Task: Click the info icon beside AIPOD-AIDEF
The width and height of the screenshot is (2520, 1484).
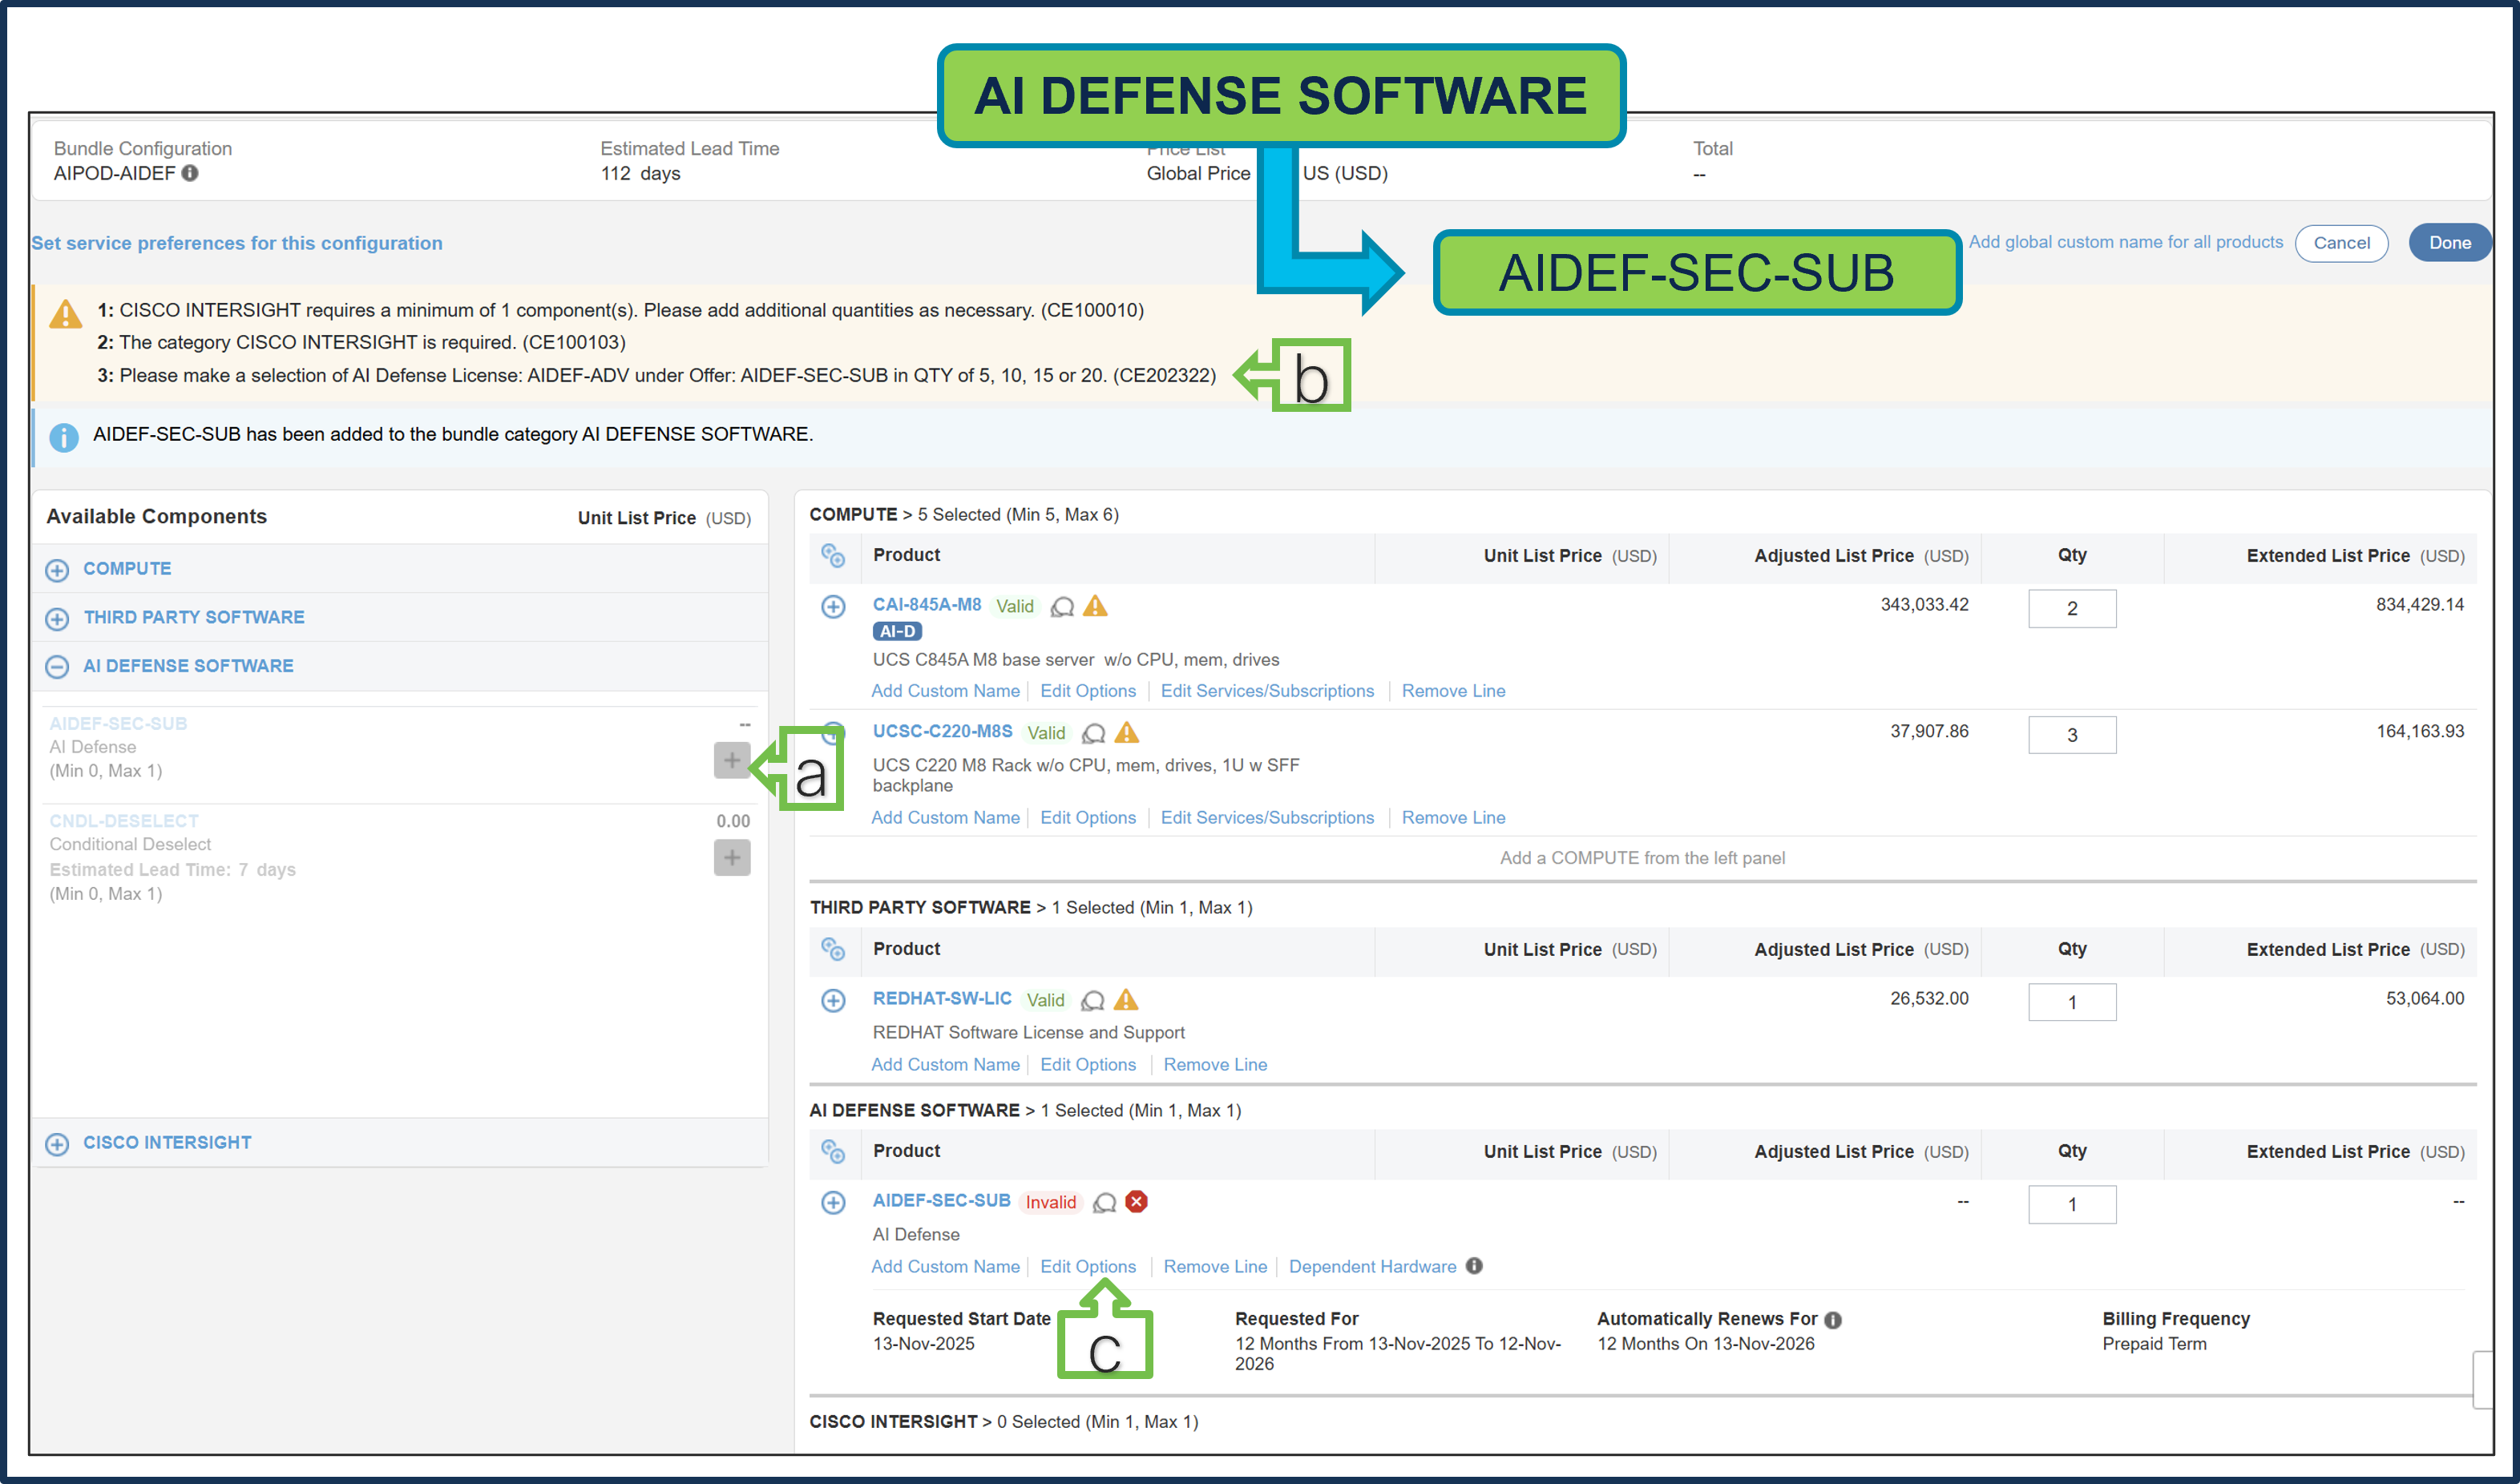Action: click(191, 173)
